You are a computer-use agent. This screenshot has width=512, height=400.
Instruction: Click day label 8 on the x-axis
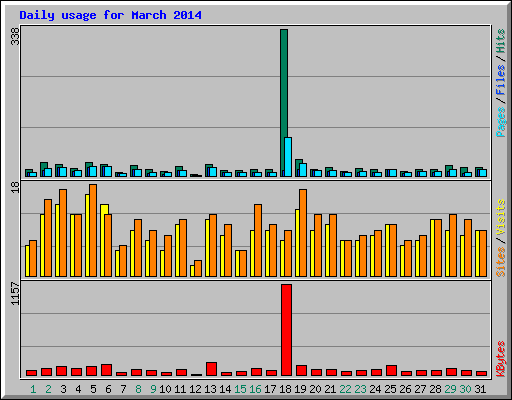[x=138, y=389]
